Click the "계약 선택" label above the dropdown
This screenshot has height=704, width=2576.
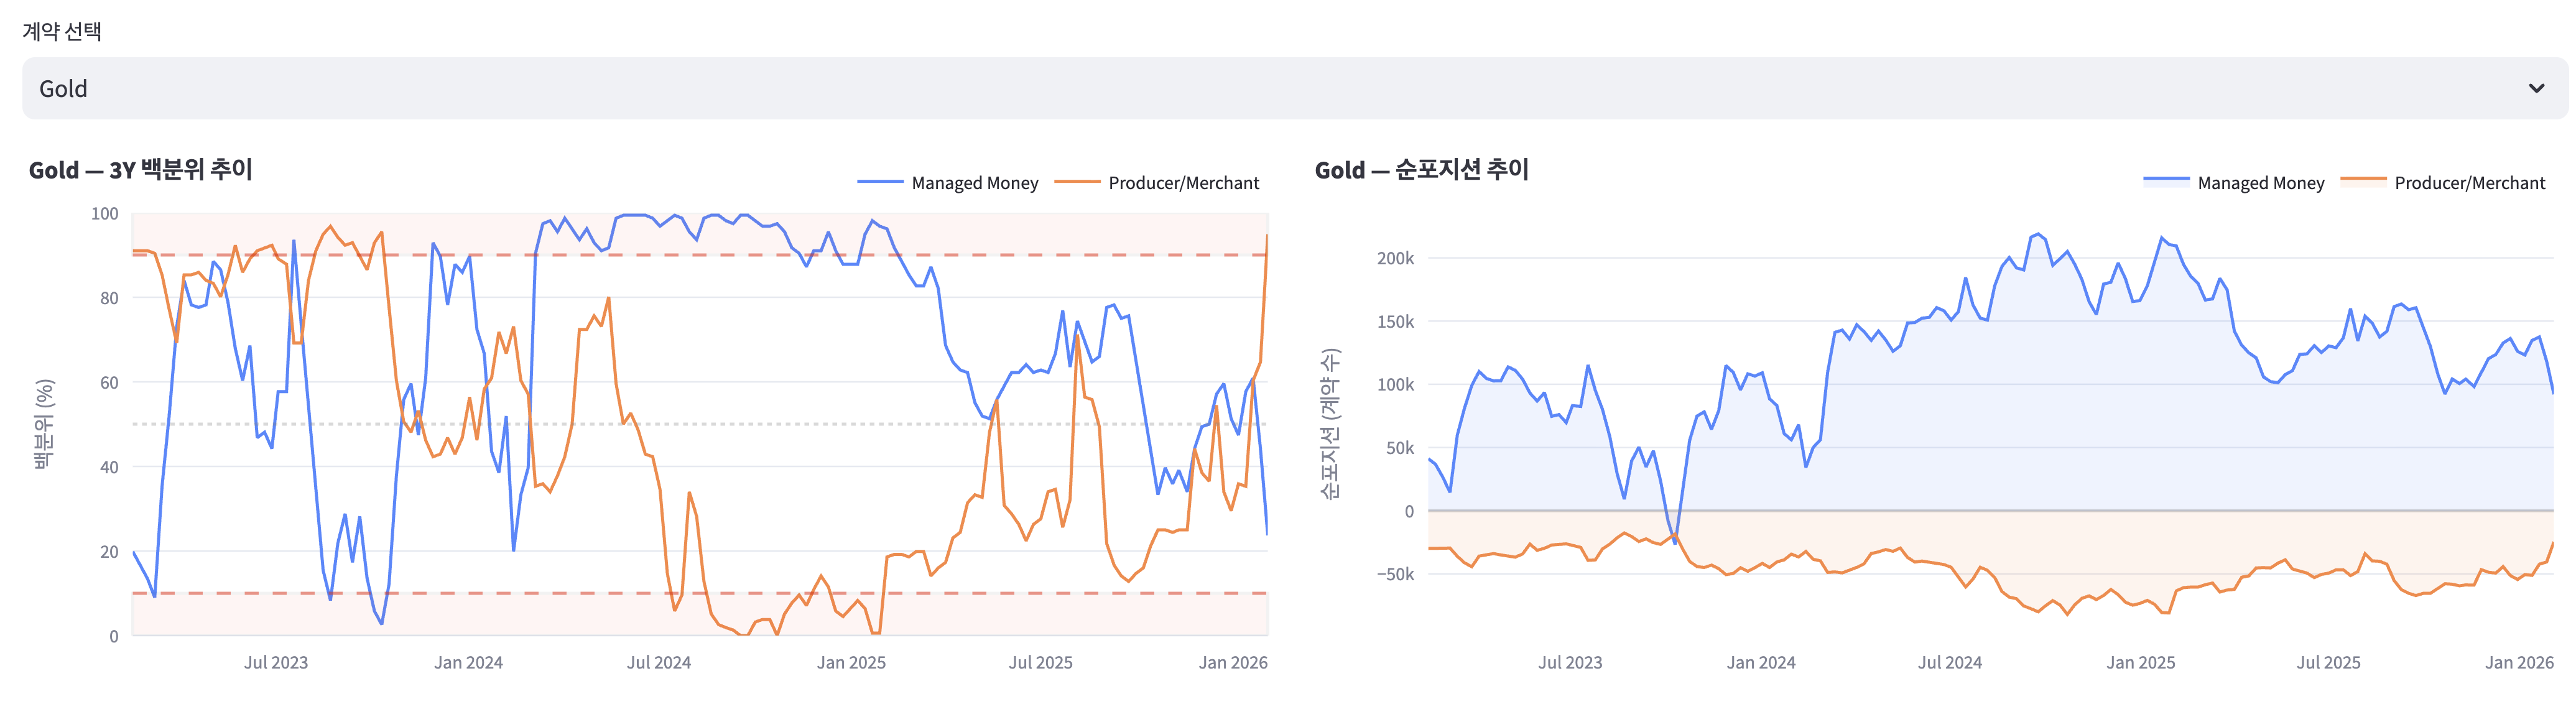coord(62,32)
